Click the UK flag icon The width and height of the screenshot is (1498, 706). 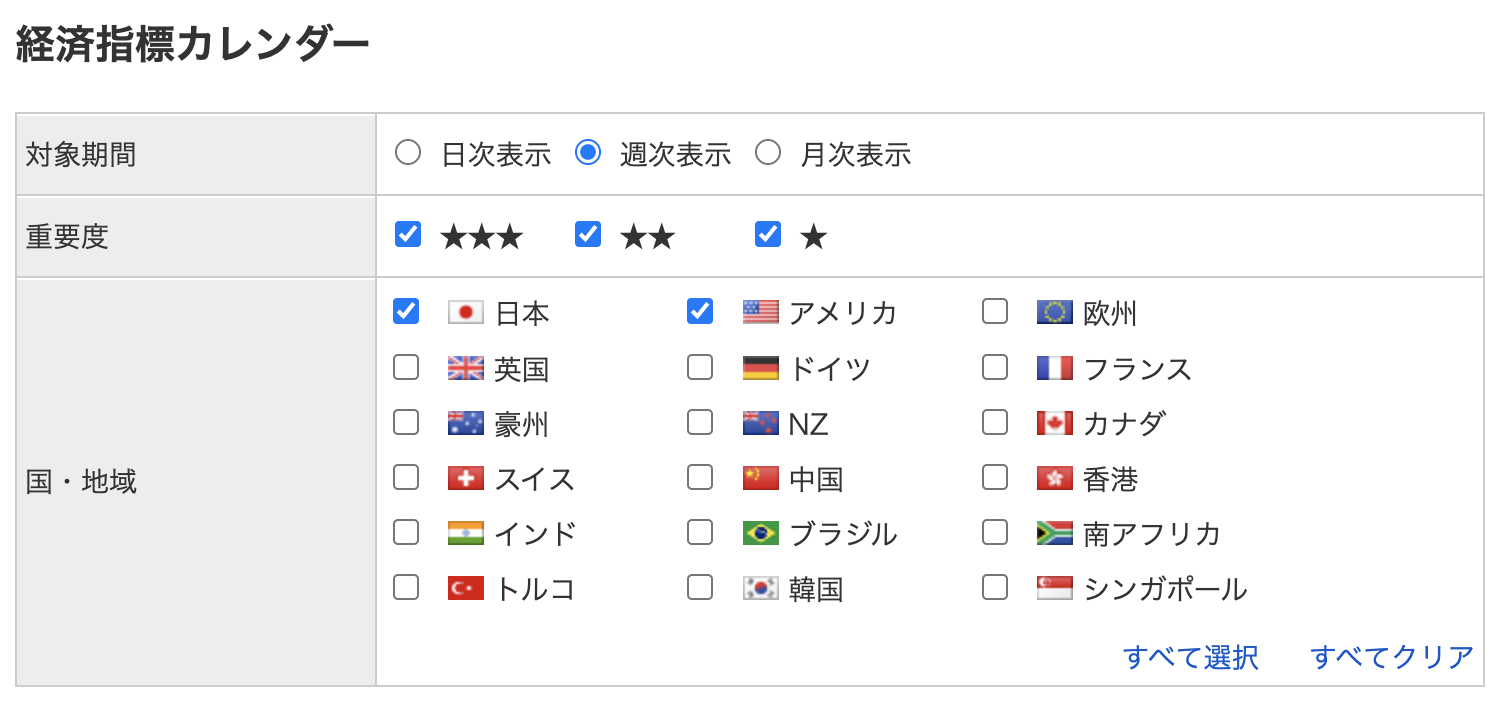(x=466, y=369)
